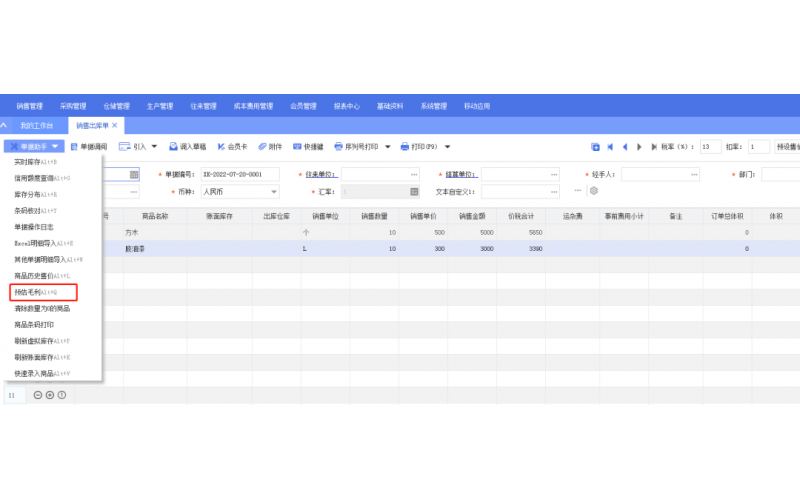Click the 预设售价 button
Screen dimensions: 800x500
click(x=787, y=147)
